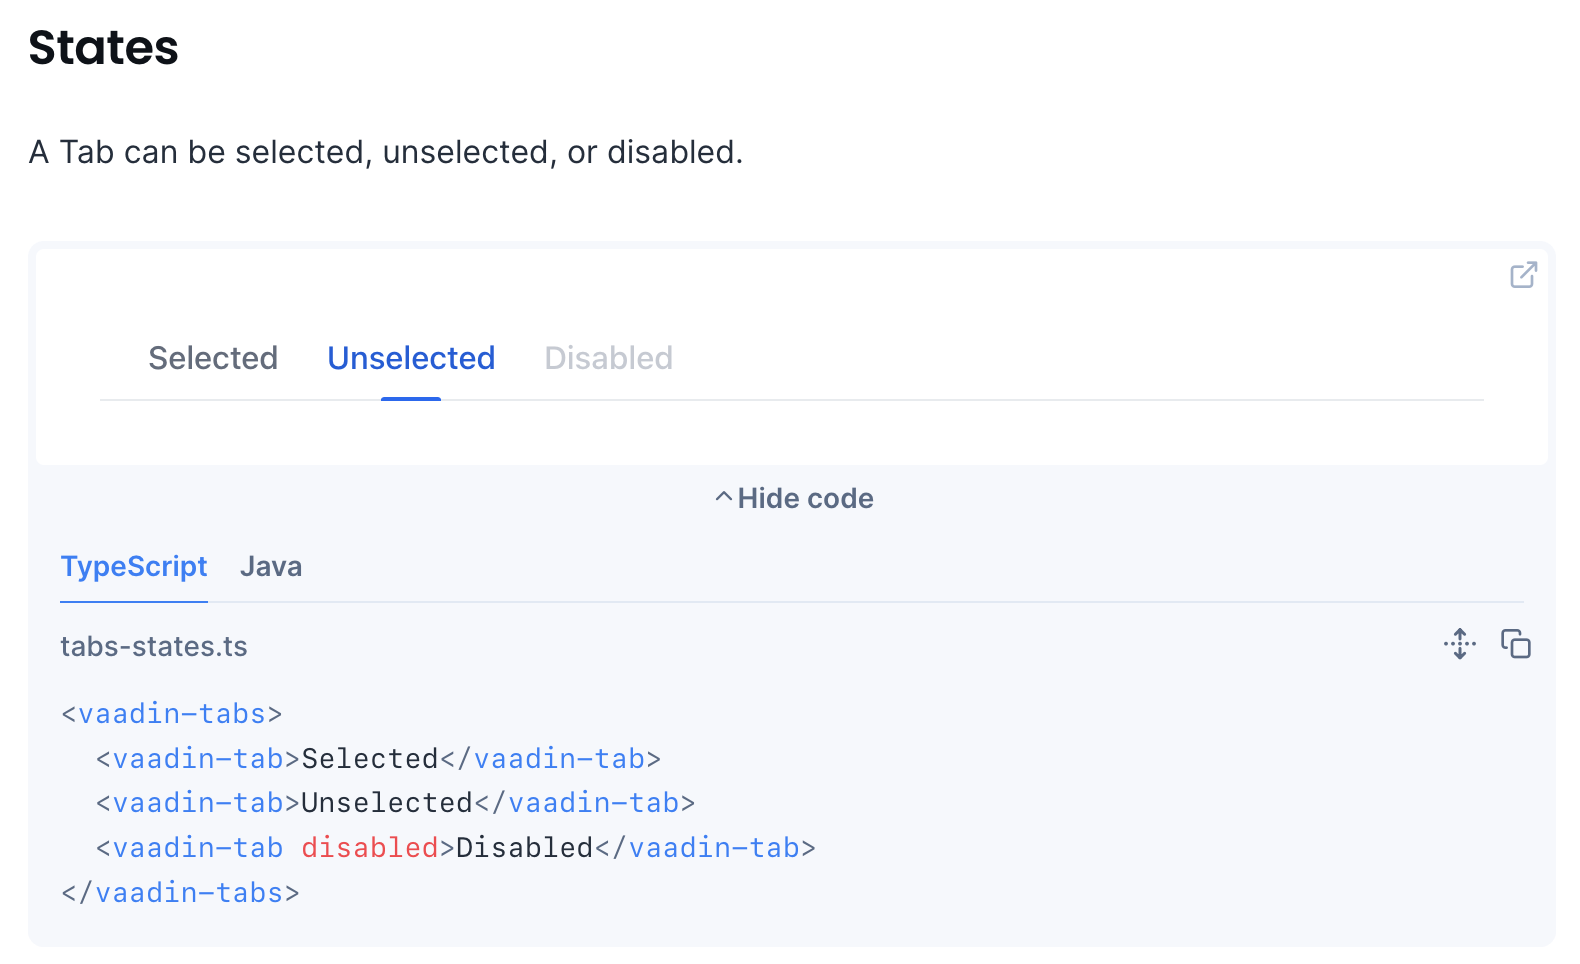Click the red disabled attribute in the code
The image size is (1580, 964).
[369, 847]
